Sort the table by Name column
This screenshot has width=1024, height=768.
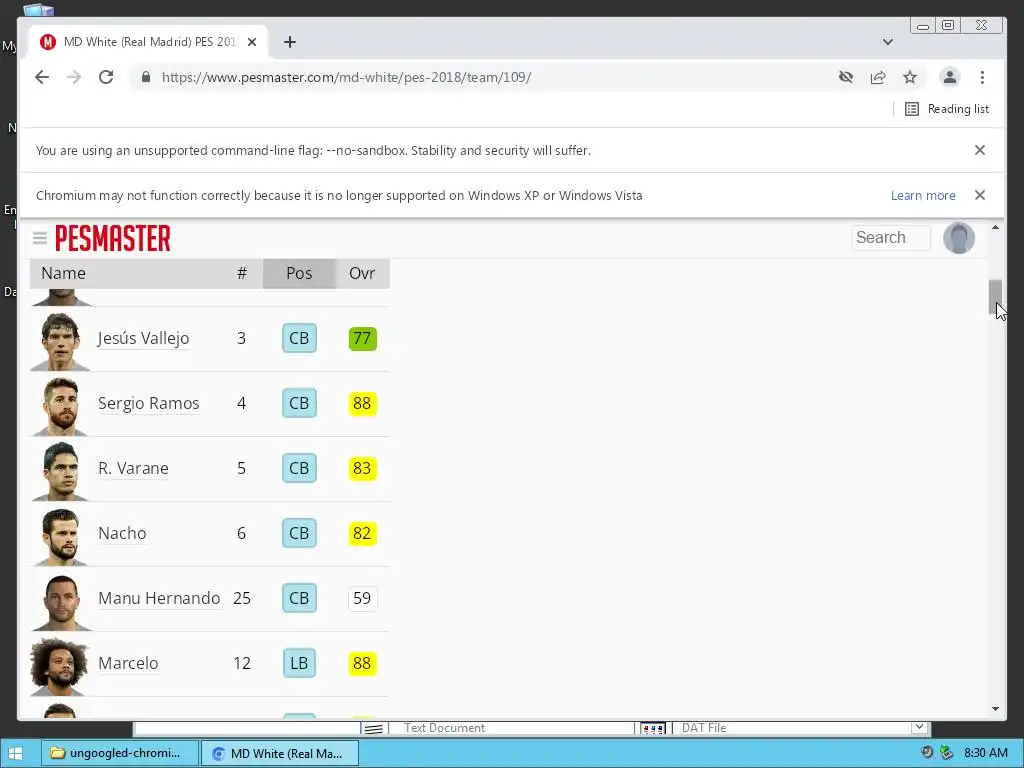[x=63, y=273]
